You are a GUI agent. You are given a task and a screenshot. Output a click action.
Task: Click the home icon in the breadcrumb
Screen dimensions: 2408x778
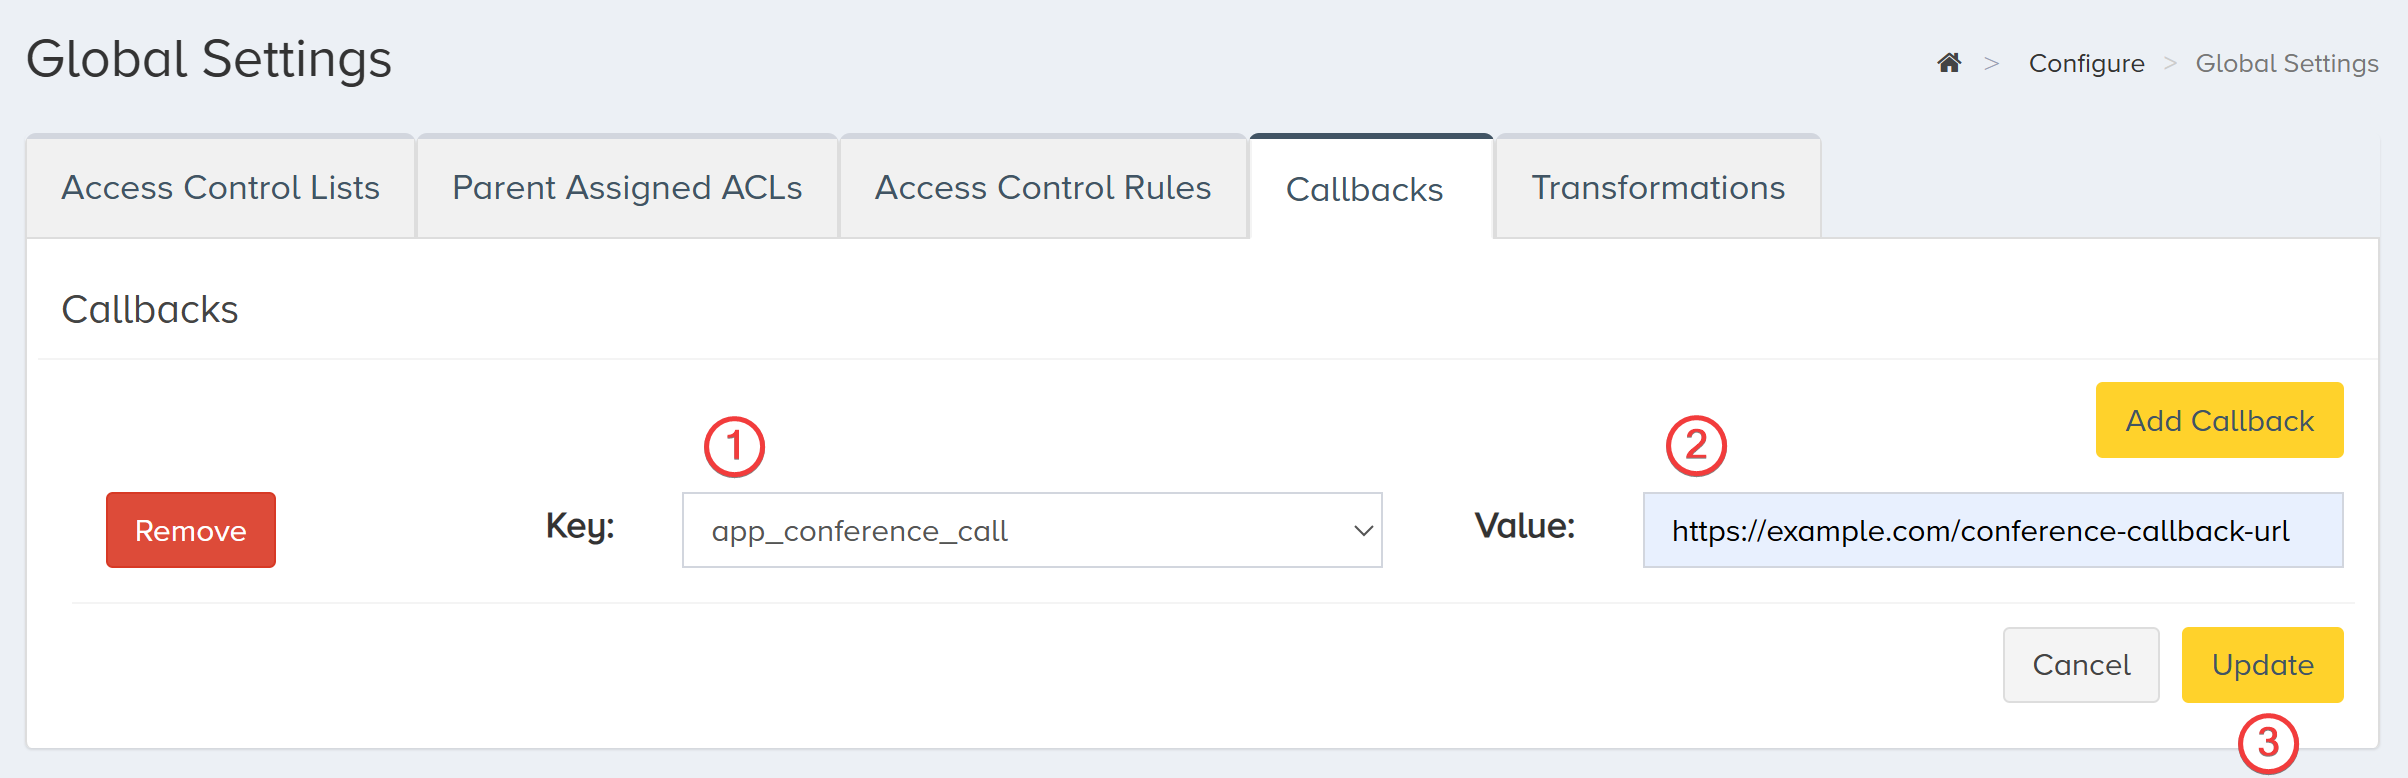point(1949,62)
